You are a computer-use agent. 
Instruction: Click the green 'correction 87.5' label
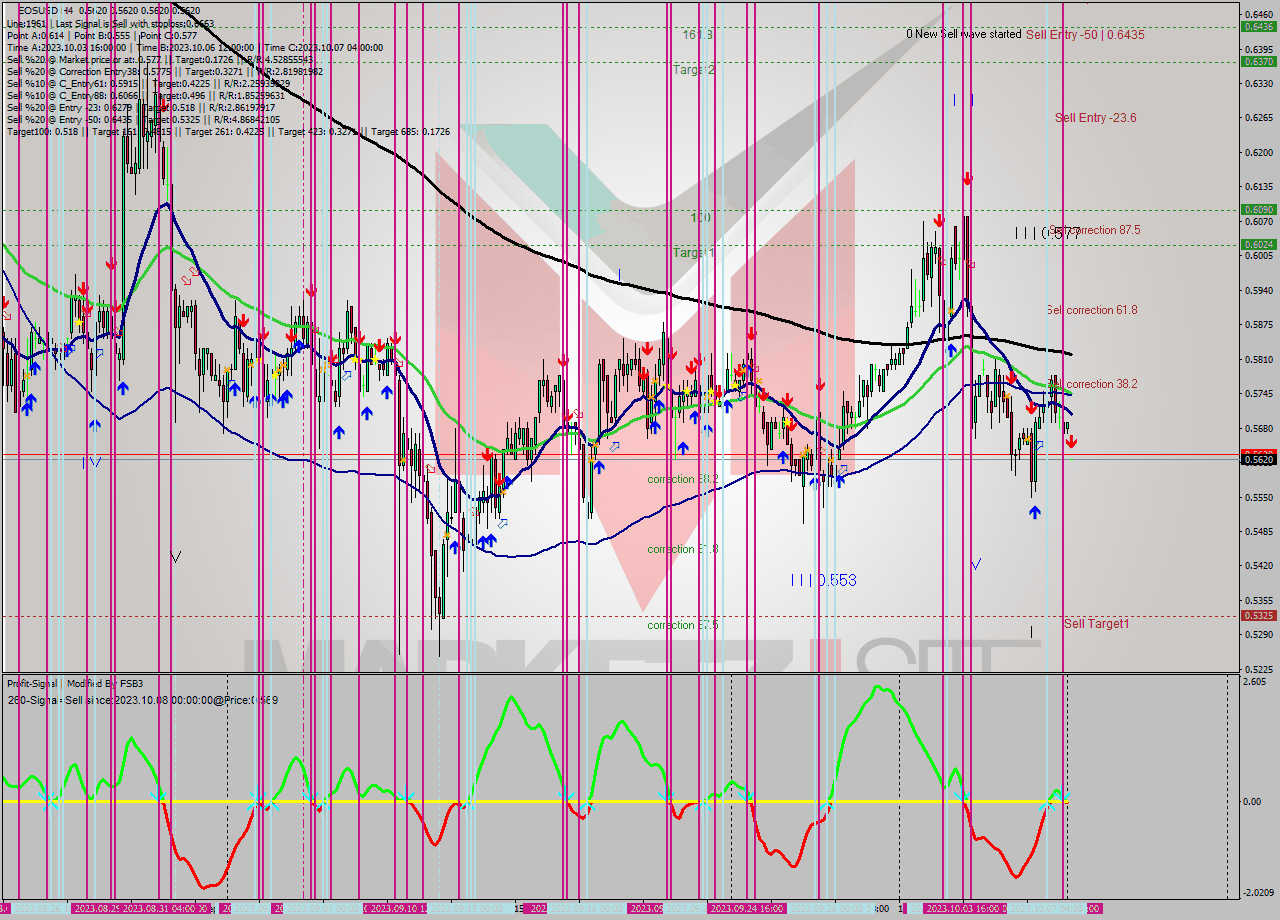pos(683,625)
